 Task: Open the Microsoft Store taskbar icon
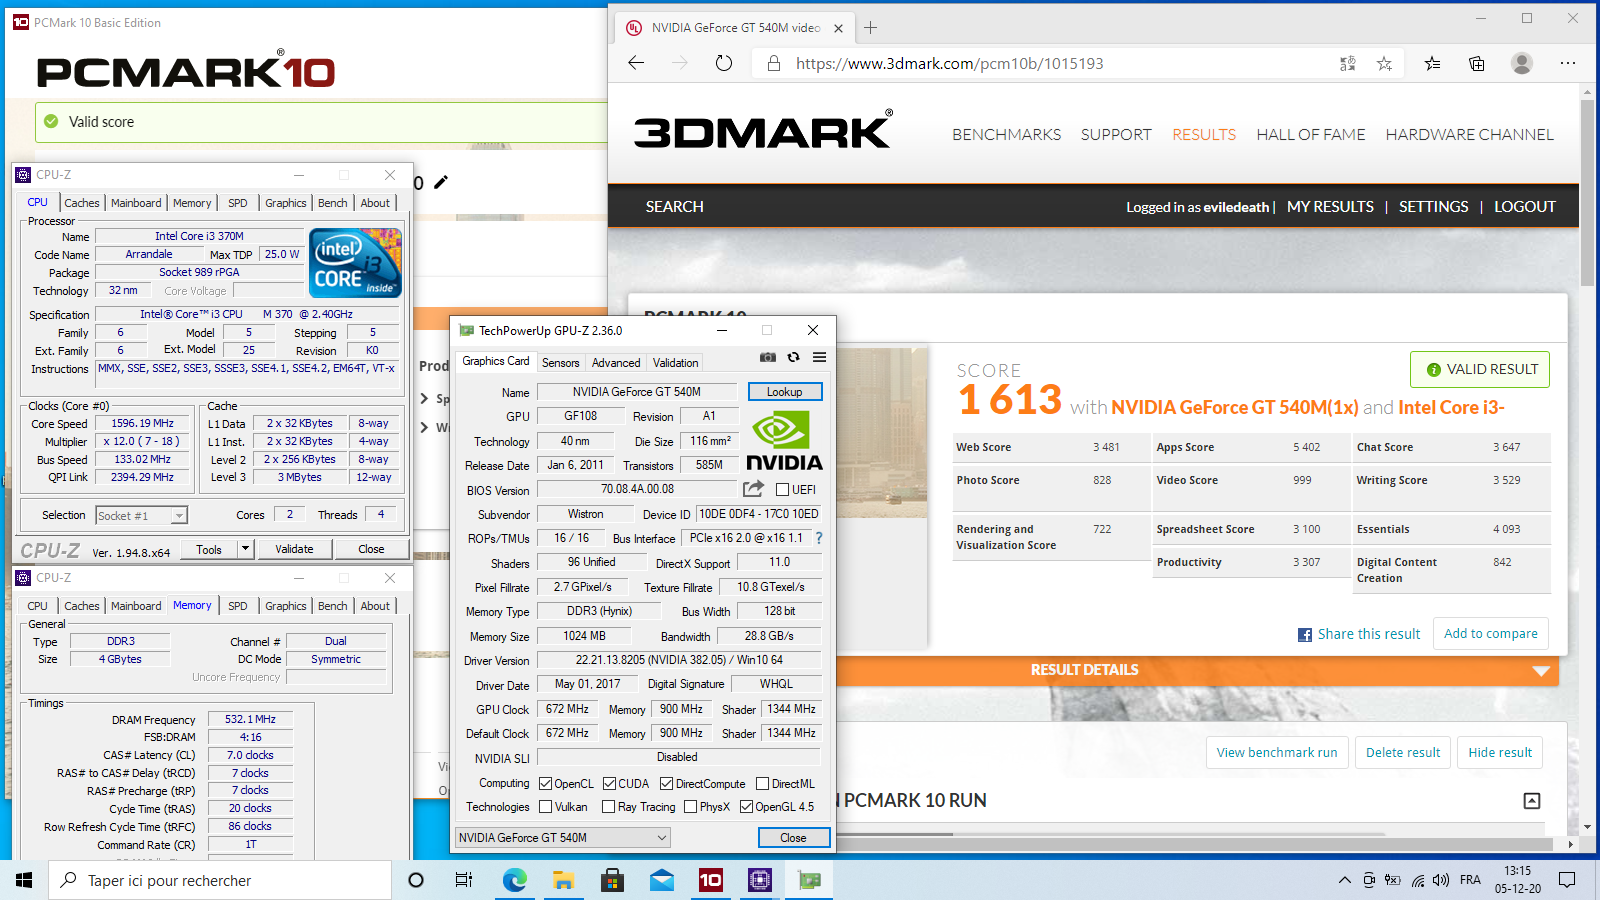612,880
